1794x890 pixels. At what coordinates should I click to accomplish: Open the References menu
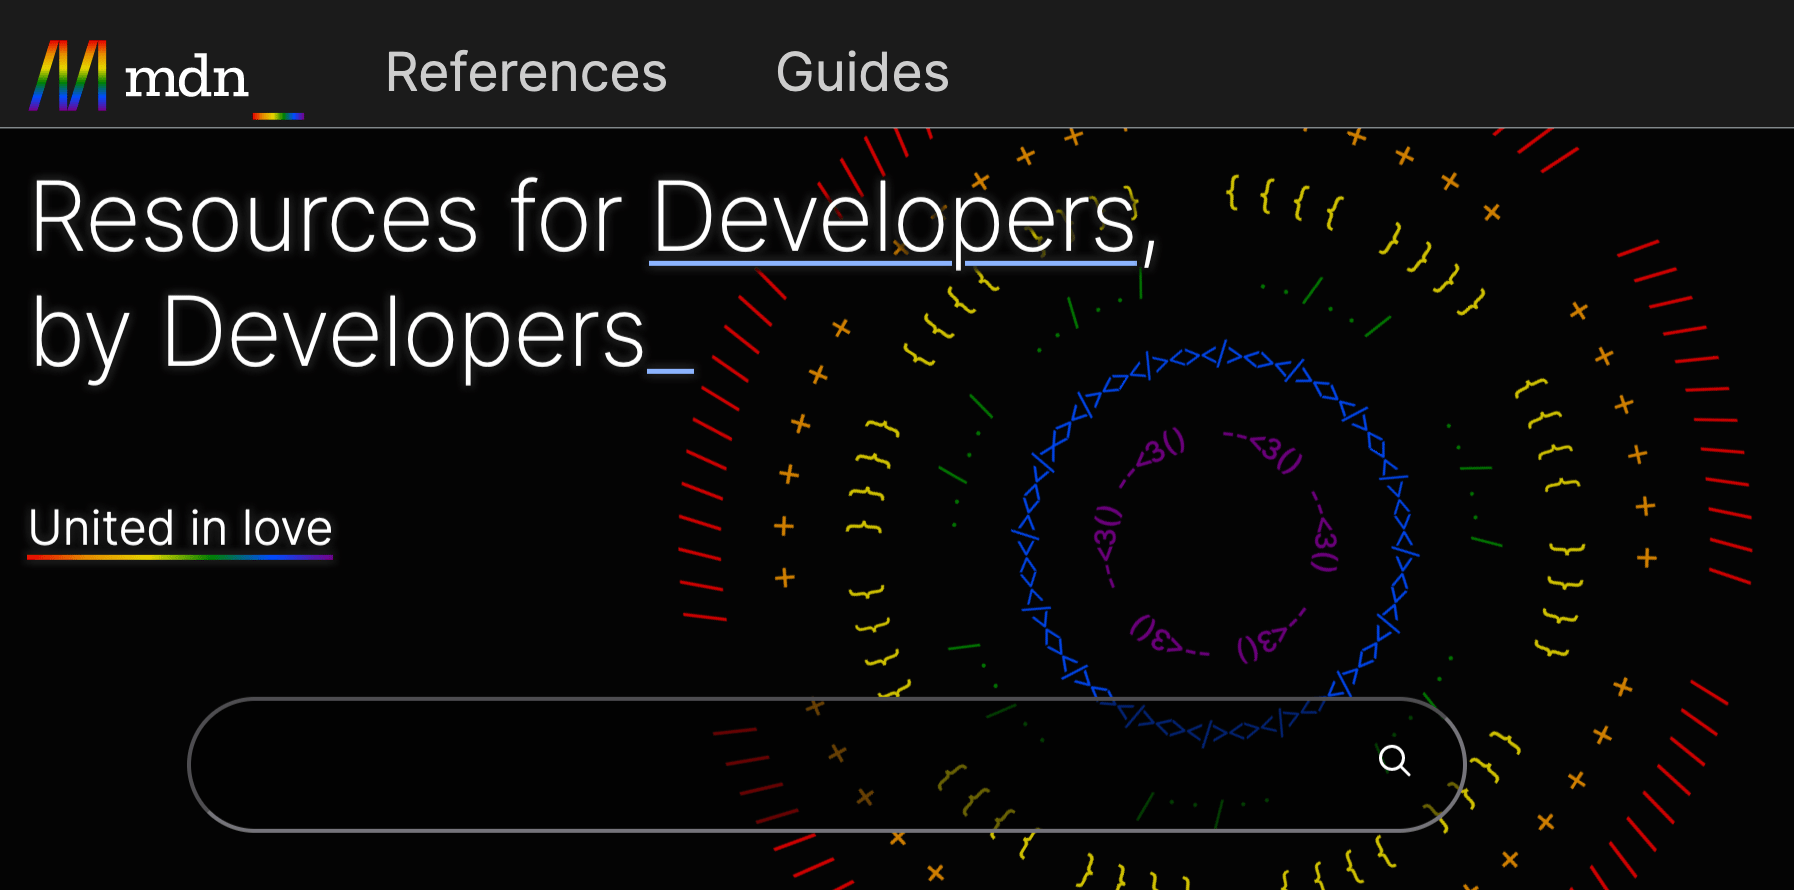[x=526, y=73]
